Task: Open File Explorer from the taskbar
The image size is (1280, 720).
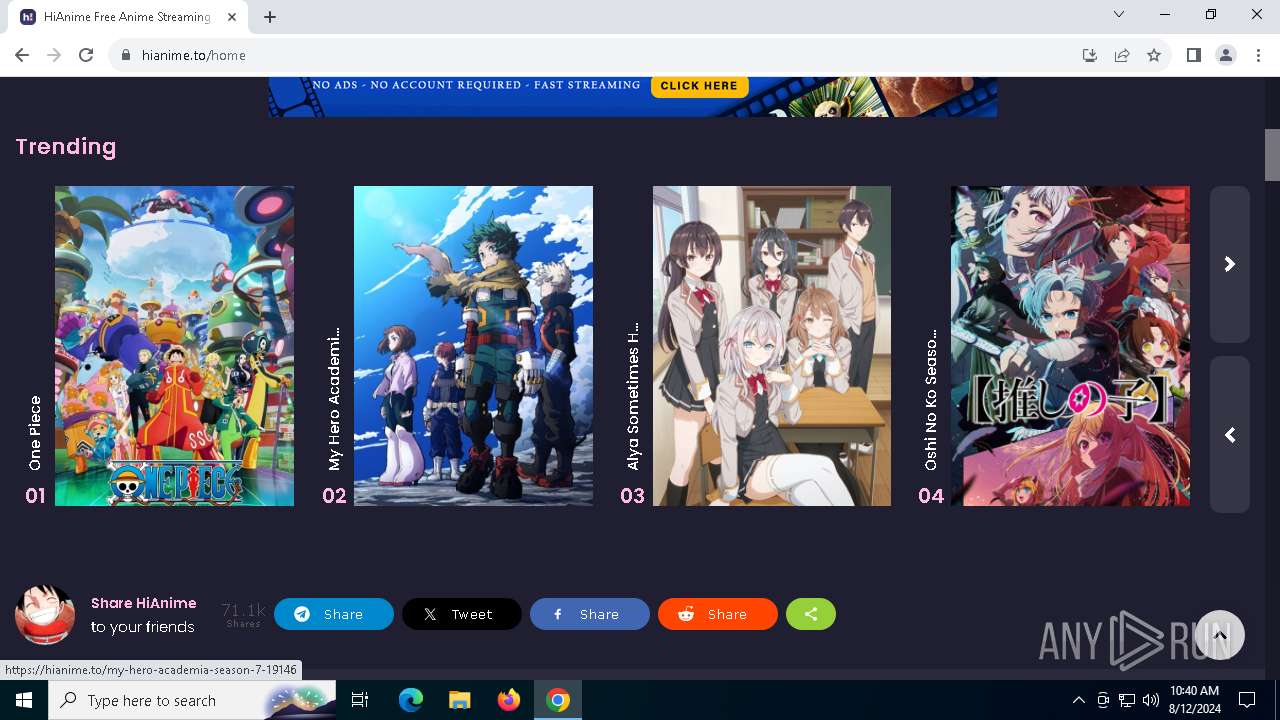Action: [459, 700]
